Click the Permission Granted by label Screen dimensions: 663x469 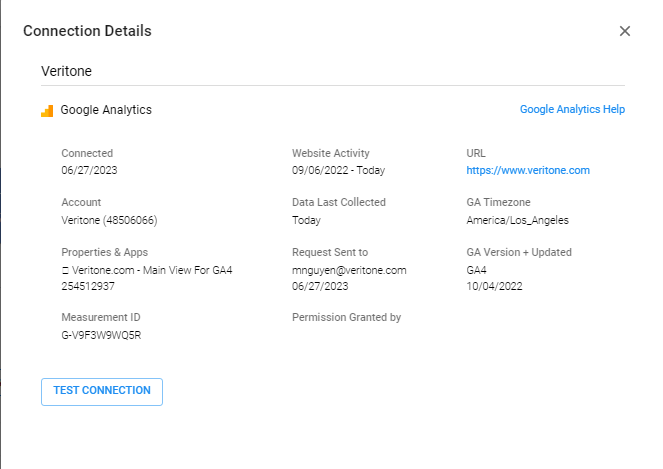346,318
